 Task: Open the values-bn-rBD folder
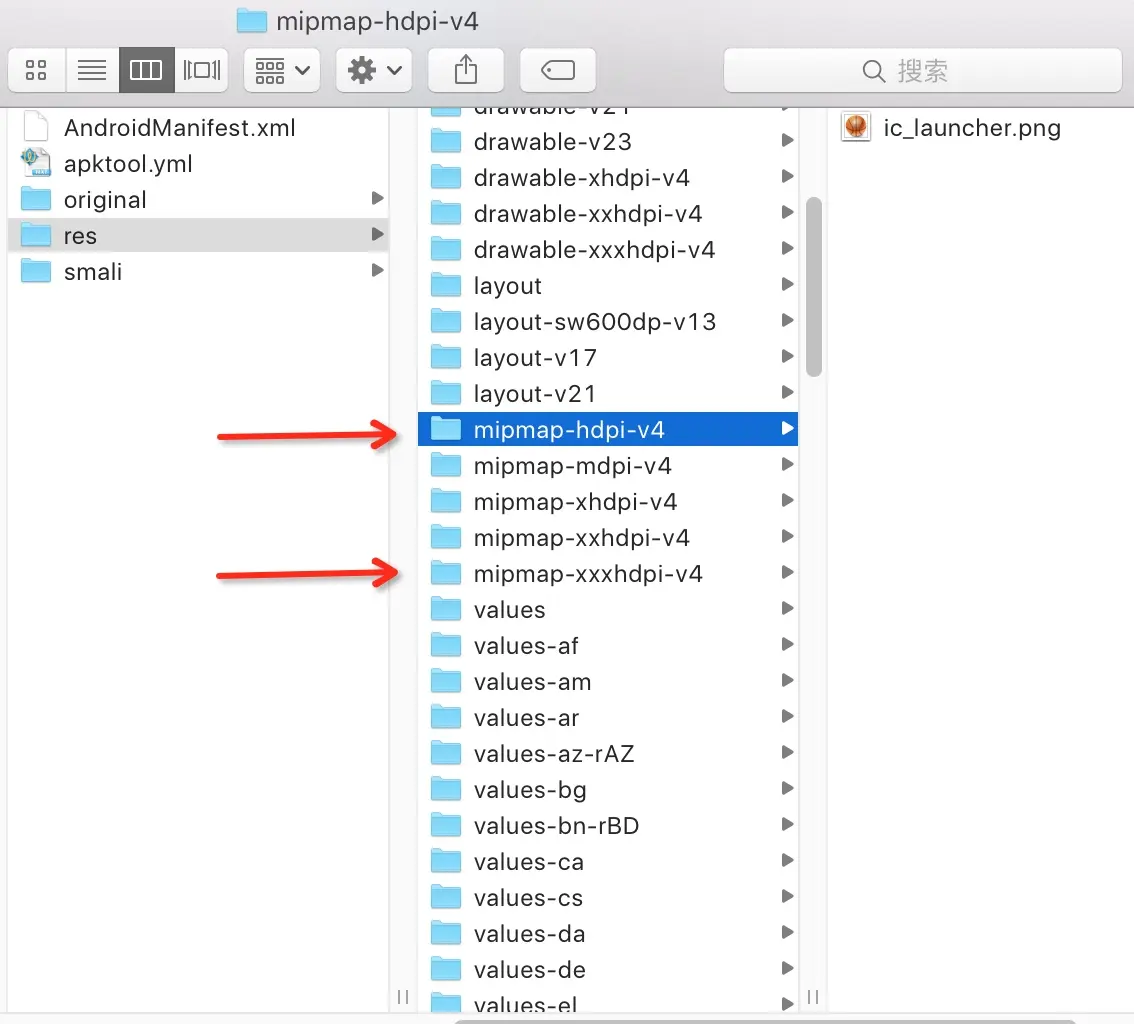[608, 826]
